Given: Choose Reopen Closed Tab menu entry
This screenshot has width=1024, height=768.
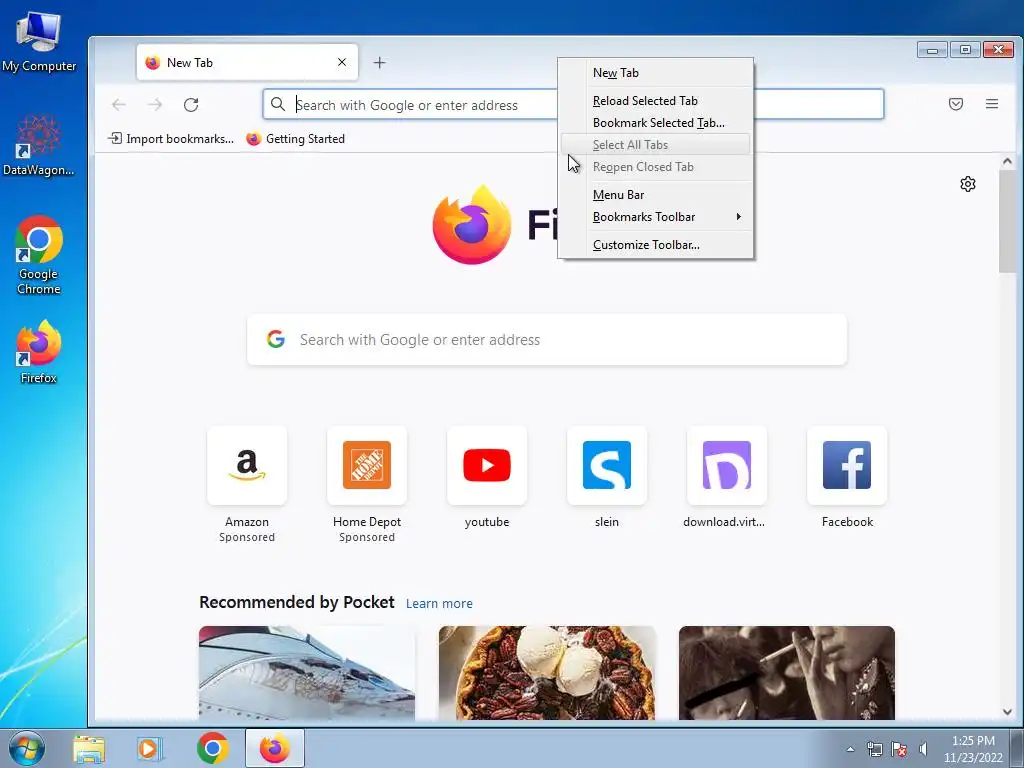Looking at the screenshot, I should pyautogui.click(x=655, y=167).
